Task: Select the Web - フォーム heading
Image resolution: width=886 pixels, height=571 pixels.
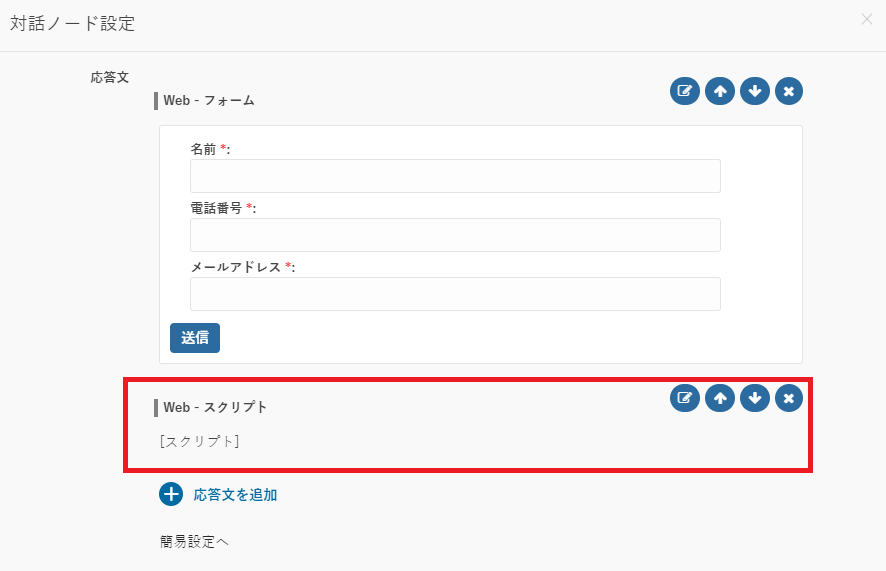Action: (209, 101)
